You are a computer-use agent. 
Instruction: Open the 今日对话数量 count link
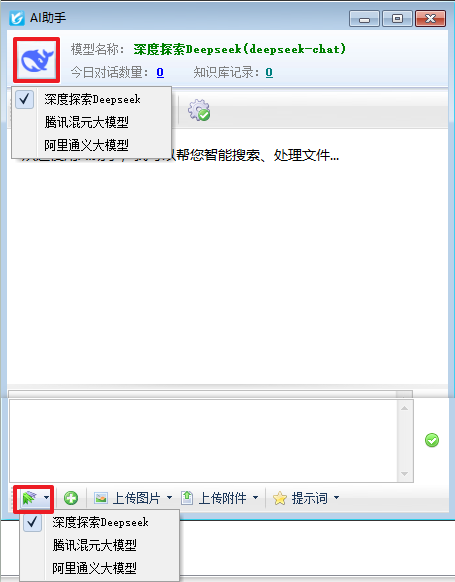160,72
